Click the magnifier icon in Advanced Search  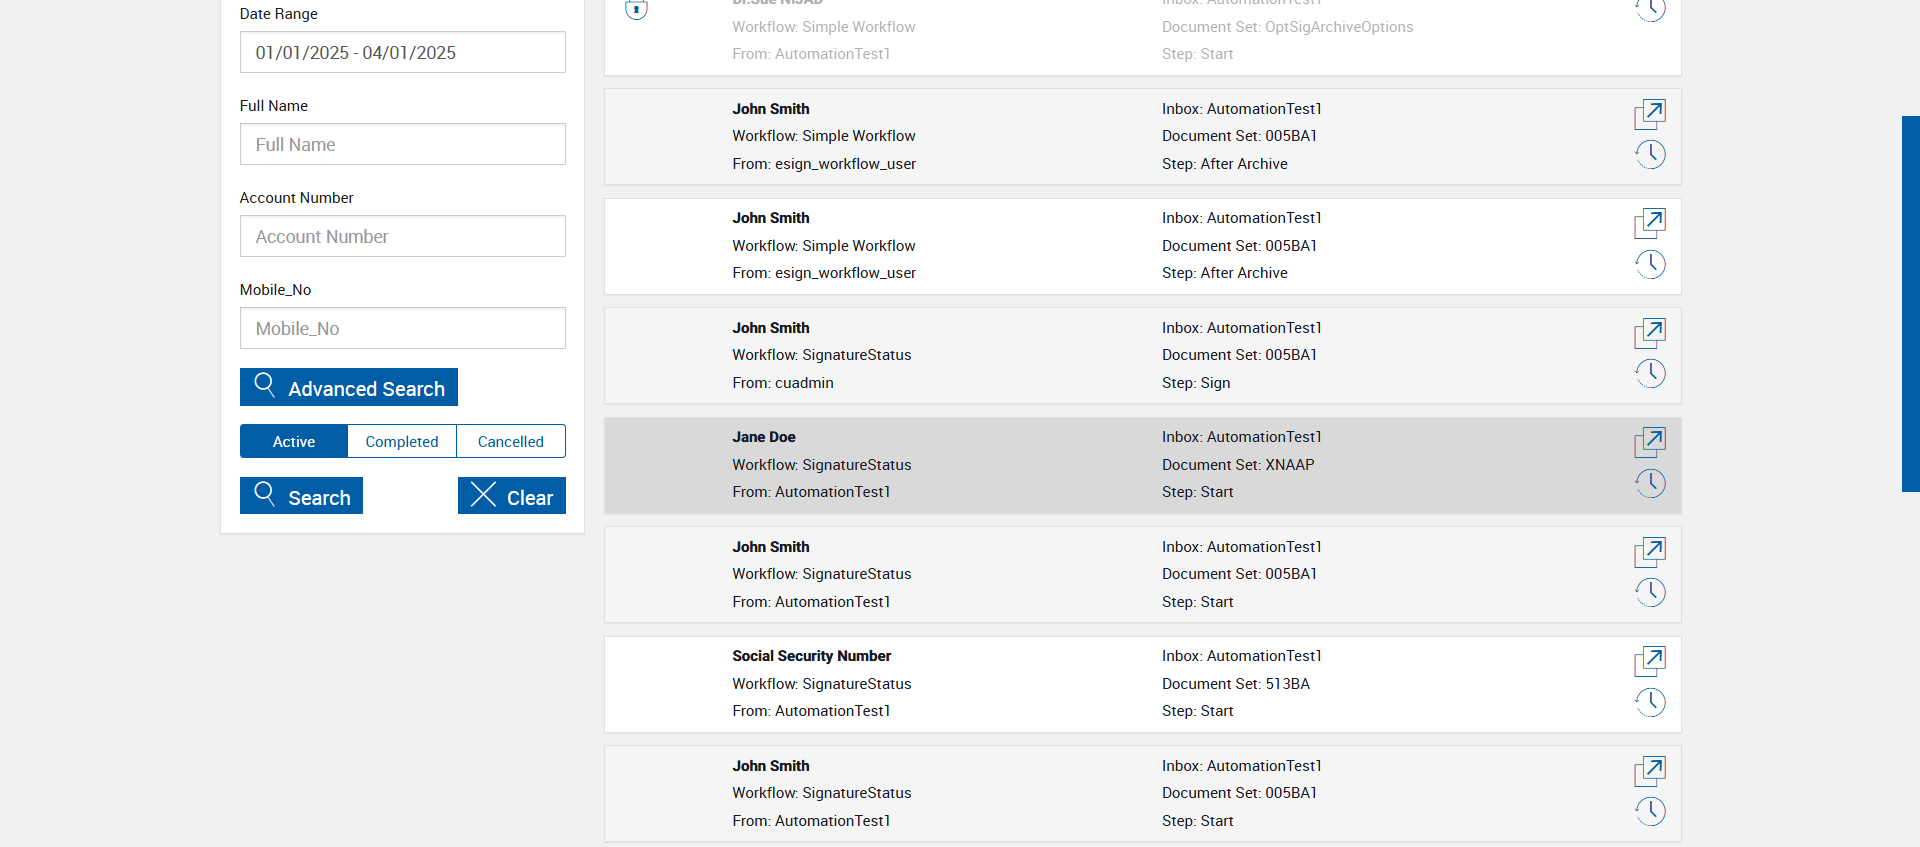tap(265, 385)
